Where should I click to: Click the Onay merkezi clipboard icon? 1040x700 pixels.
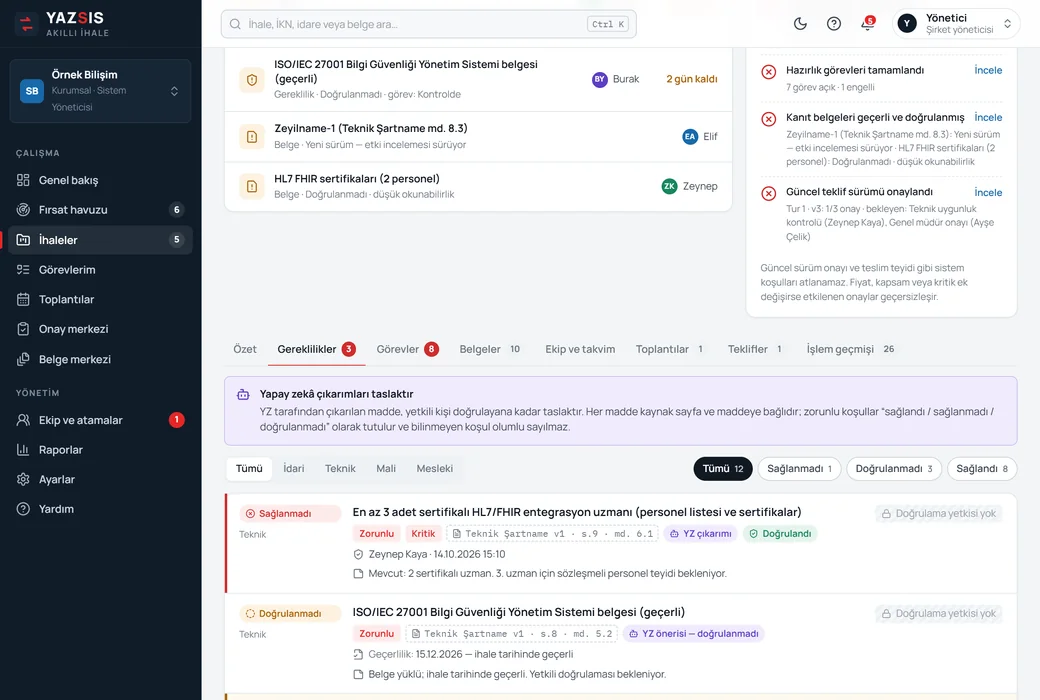[x=23, y=329]
